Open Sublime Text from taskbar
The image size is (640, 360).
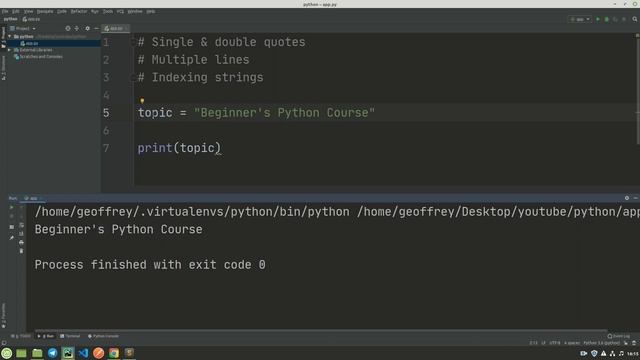pyautogui.click(x=129, y=353)
